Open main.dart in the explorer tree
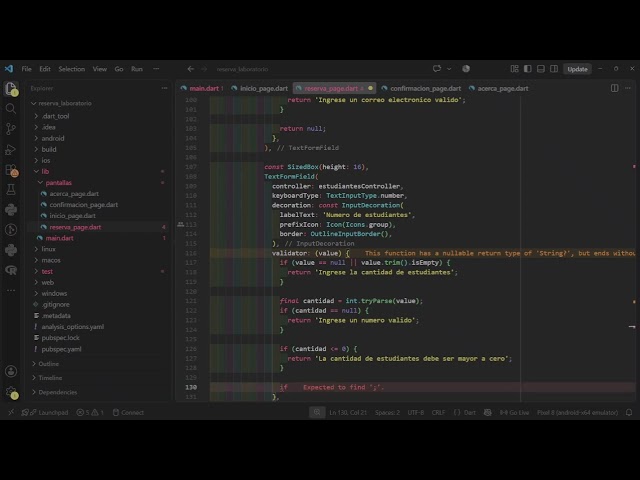This screenshot has height=480, width=640. point(59,238)
